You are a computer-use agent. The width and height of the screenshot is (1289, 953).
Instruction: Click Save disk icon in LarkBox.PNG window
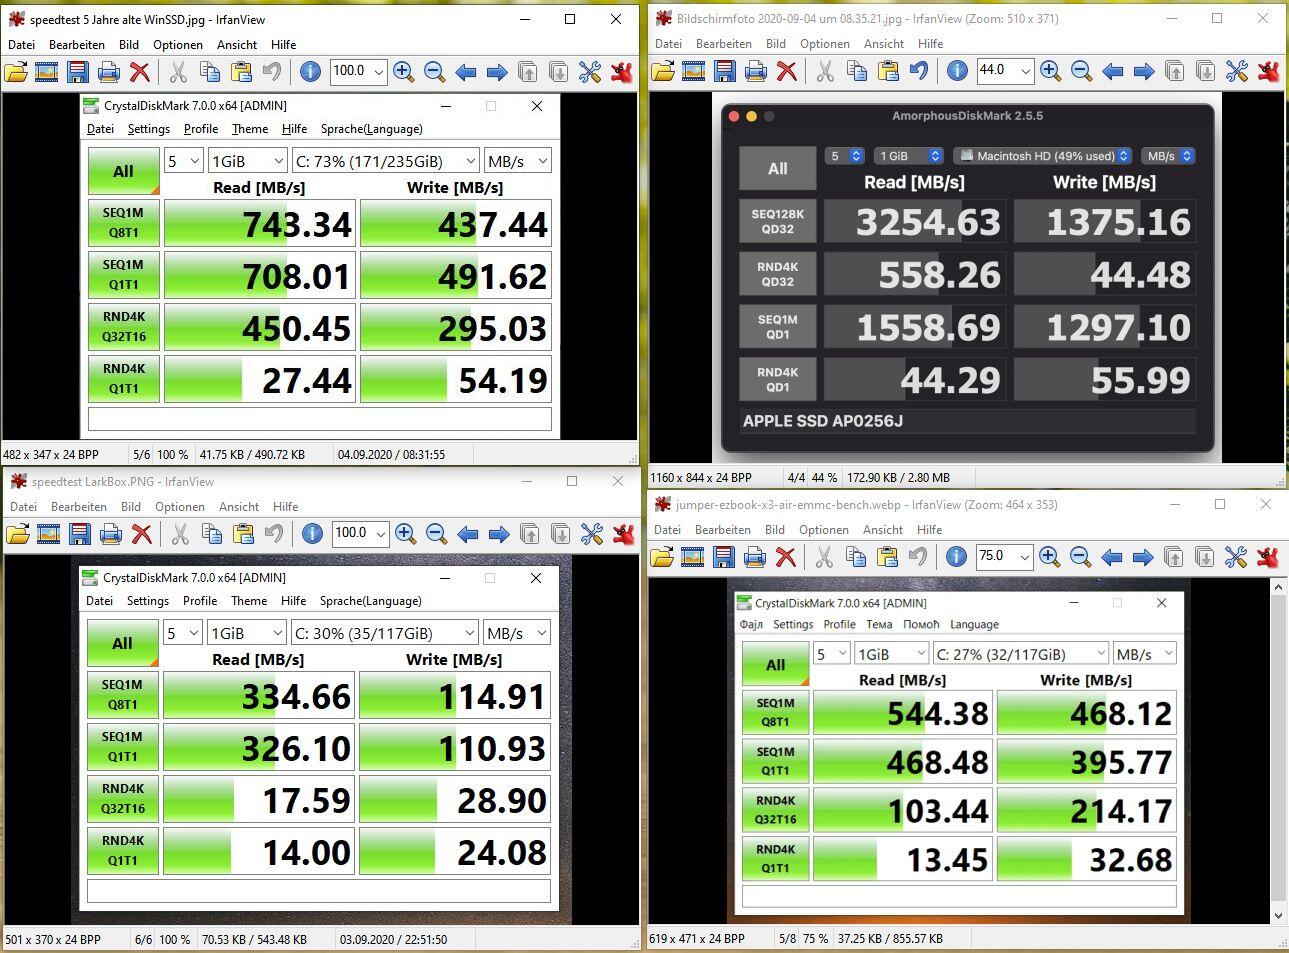[80, 534]
